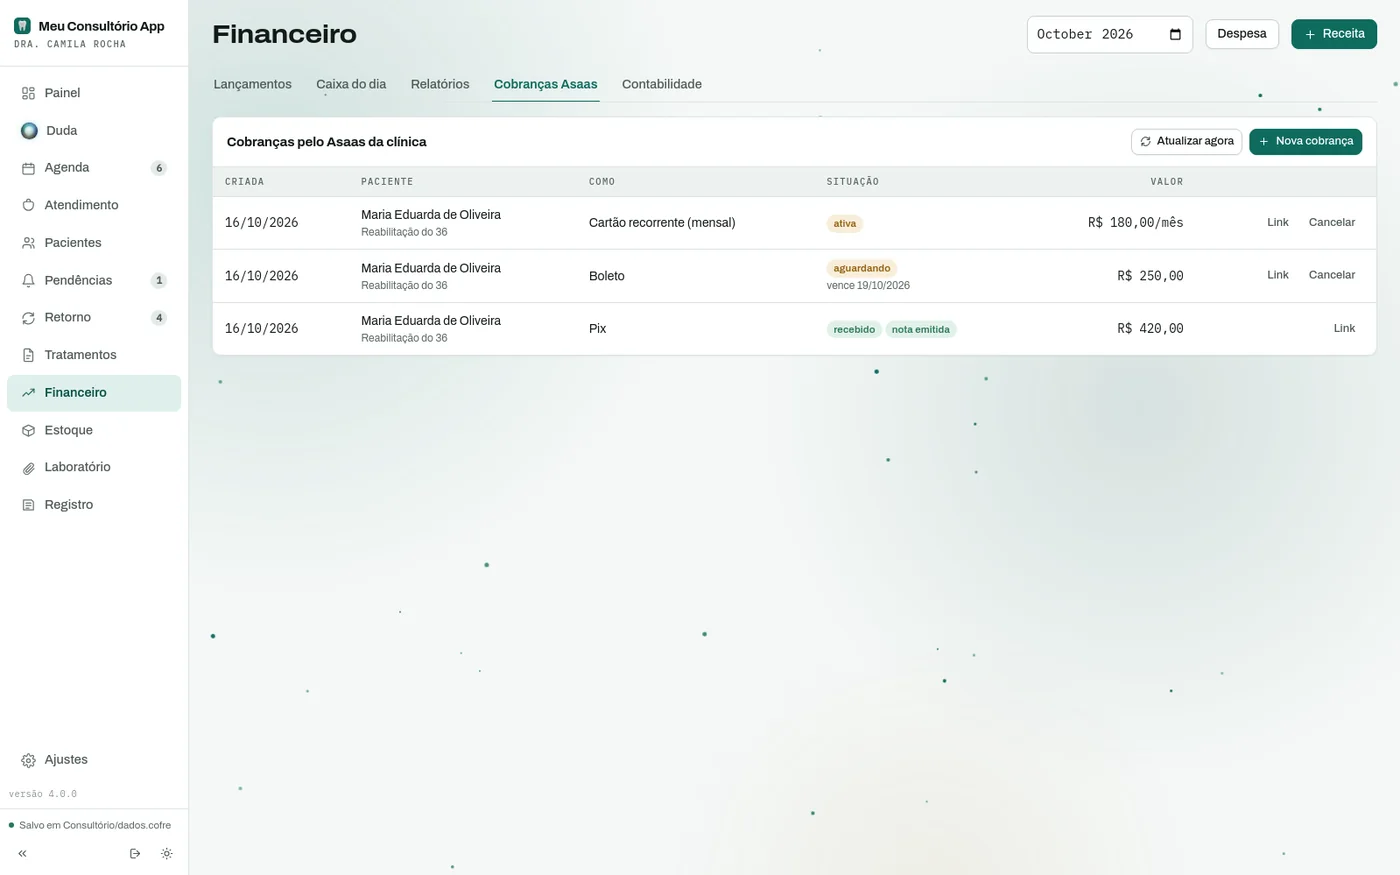Select the Cobranças Asaas tab
Viewport: 1400px width, 875px height.
point(546,84)
